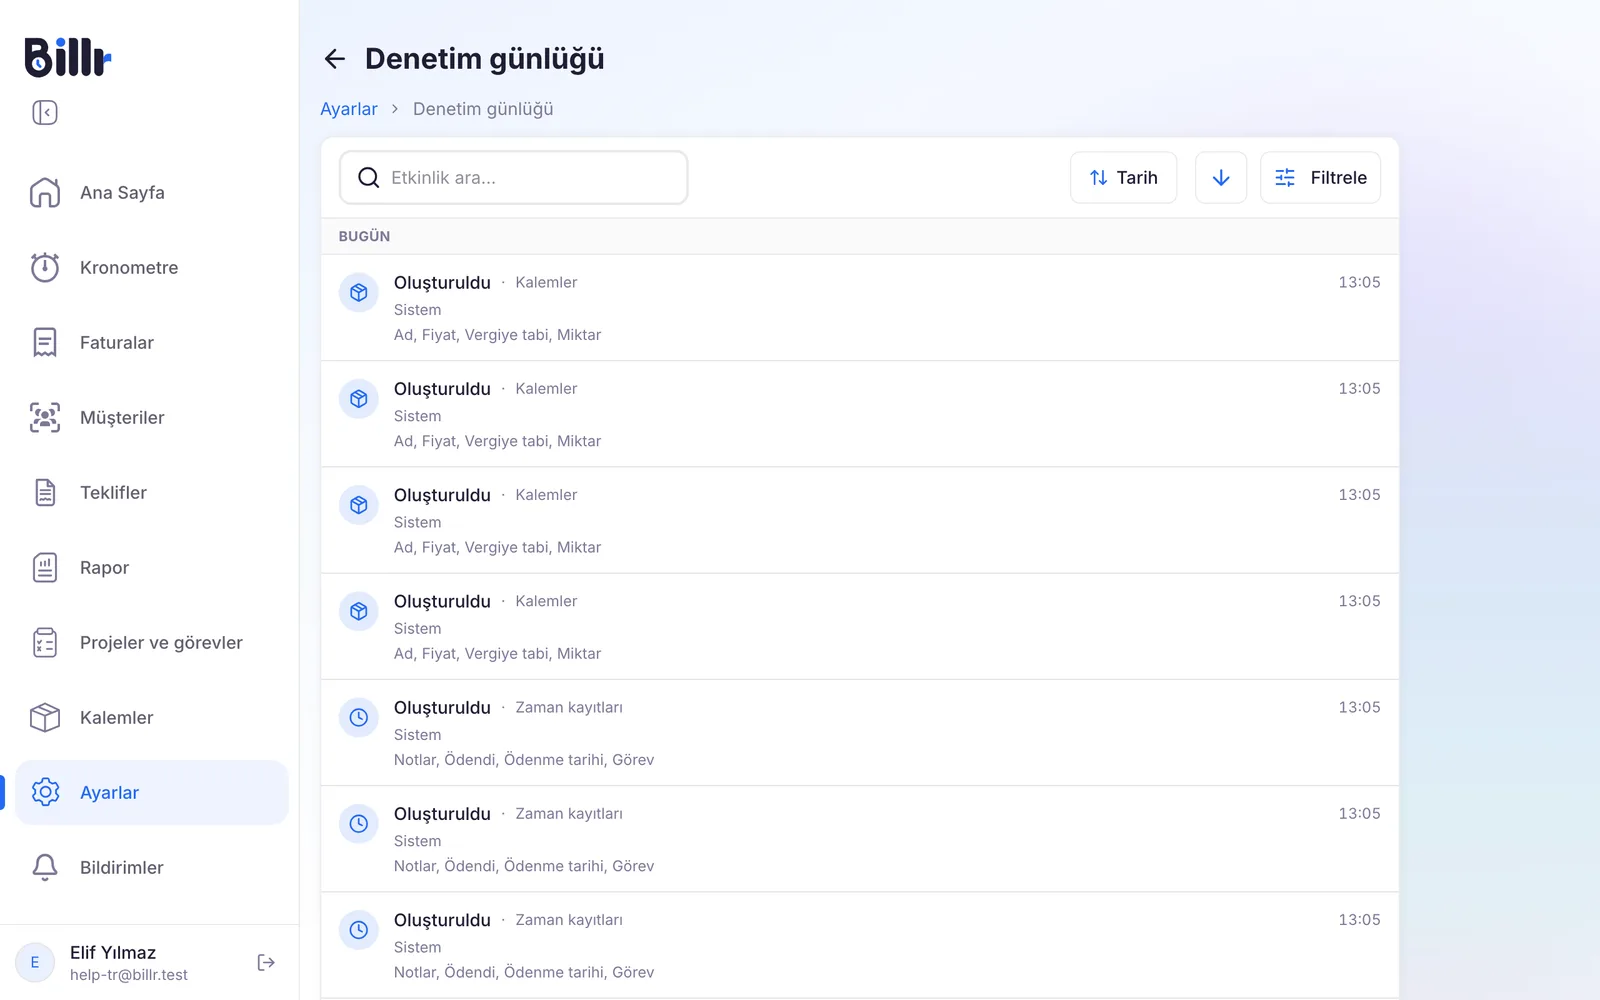Click the help-tr@billr.test email text
Screen dimensions: 1600x1000
click(129, 975)
